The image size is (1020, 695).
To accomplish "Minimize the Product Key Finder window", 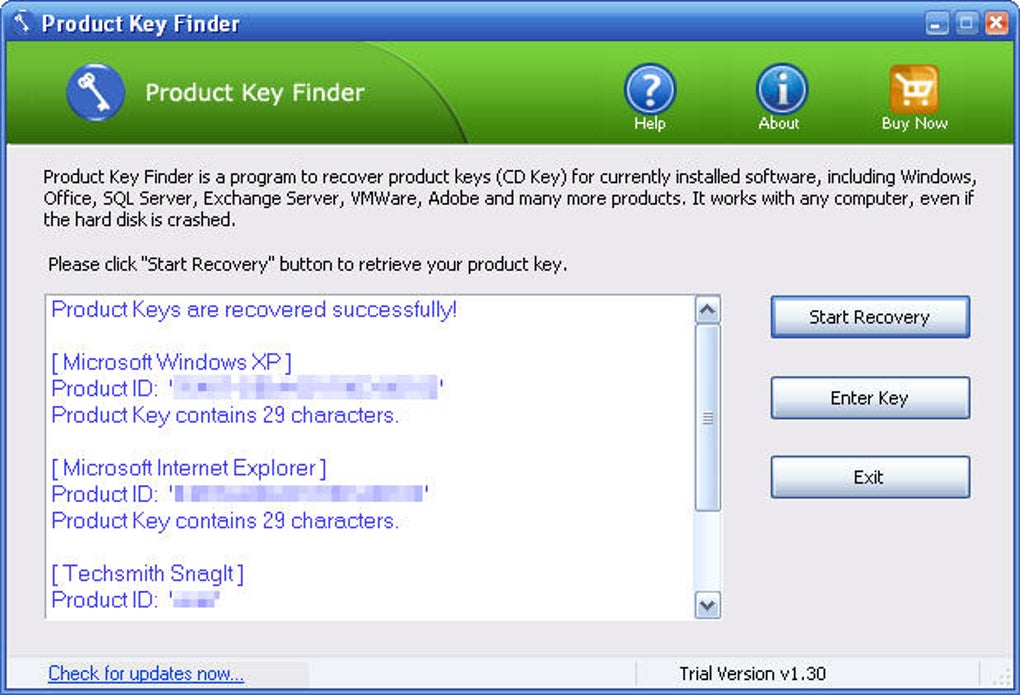I will tap(937, 23).
